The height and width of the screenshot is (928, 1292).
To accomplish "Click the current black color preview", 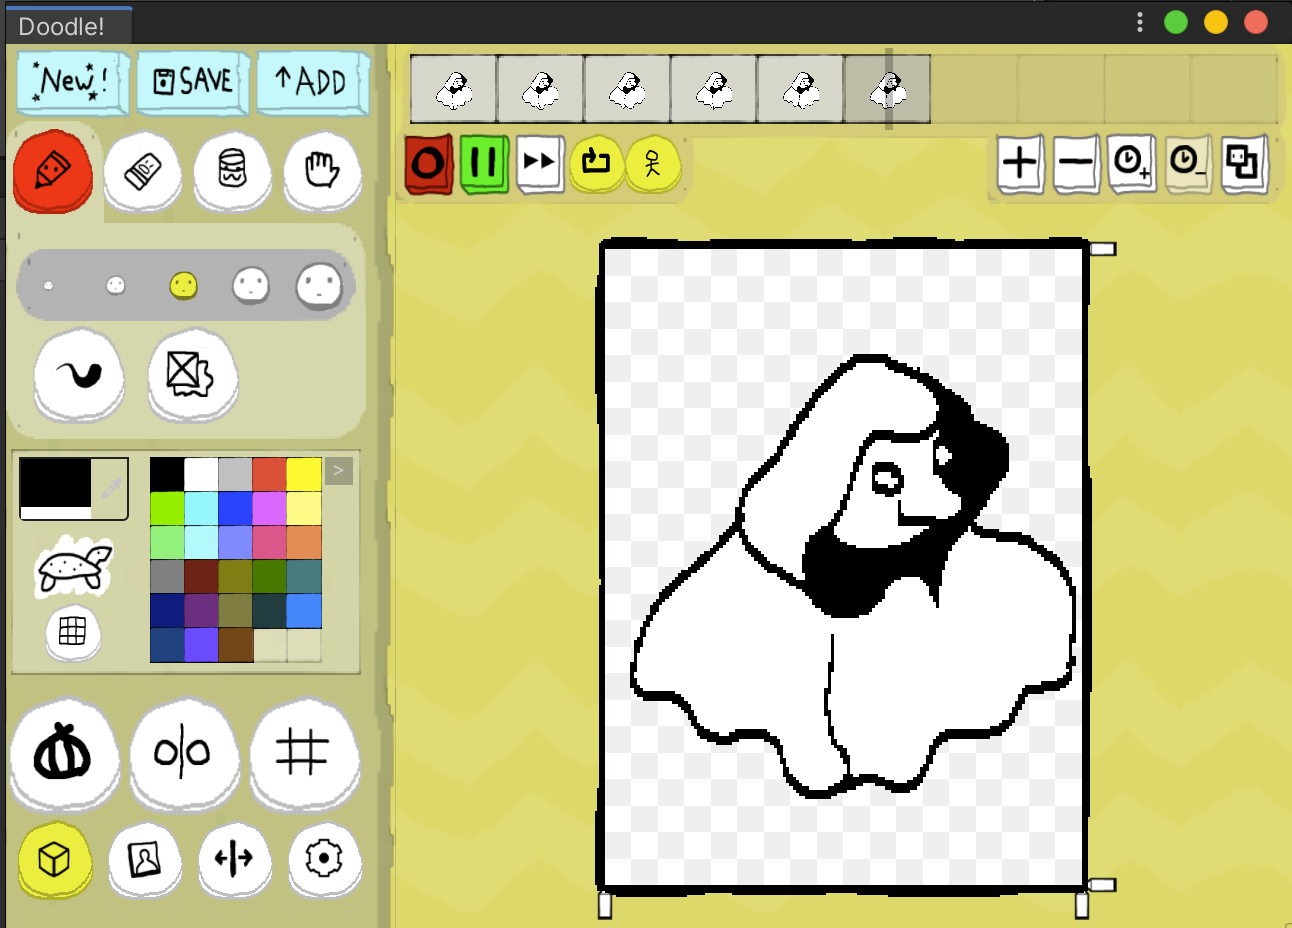I will coord(56,482).
